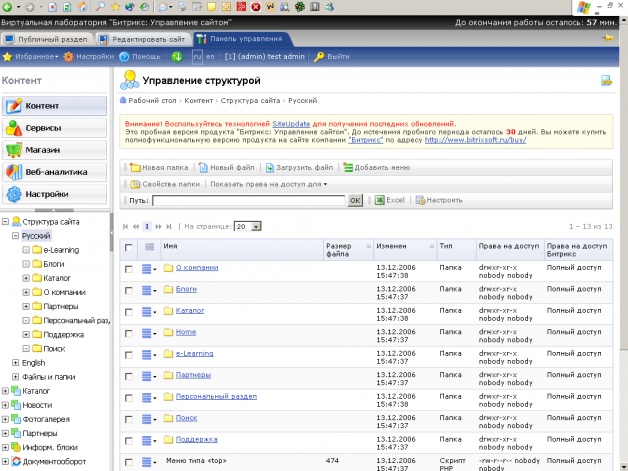Image resolution: width=628 pixels, height=471 pixels.
Task: Open the Web analytics (Веб-аналитика) section
Action: (x=55, y=172)
